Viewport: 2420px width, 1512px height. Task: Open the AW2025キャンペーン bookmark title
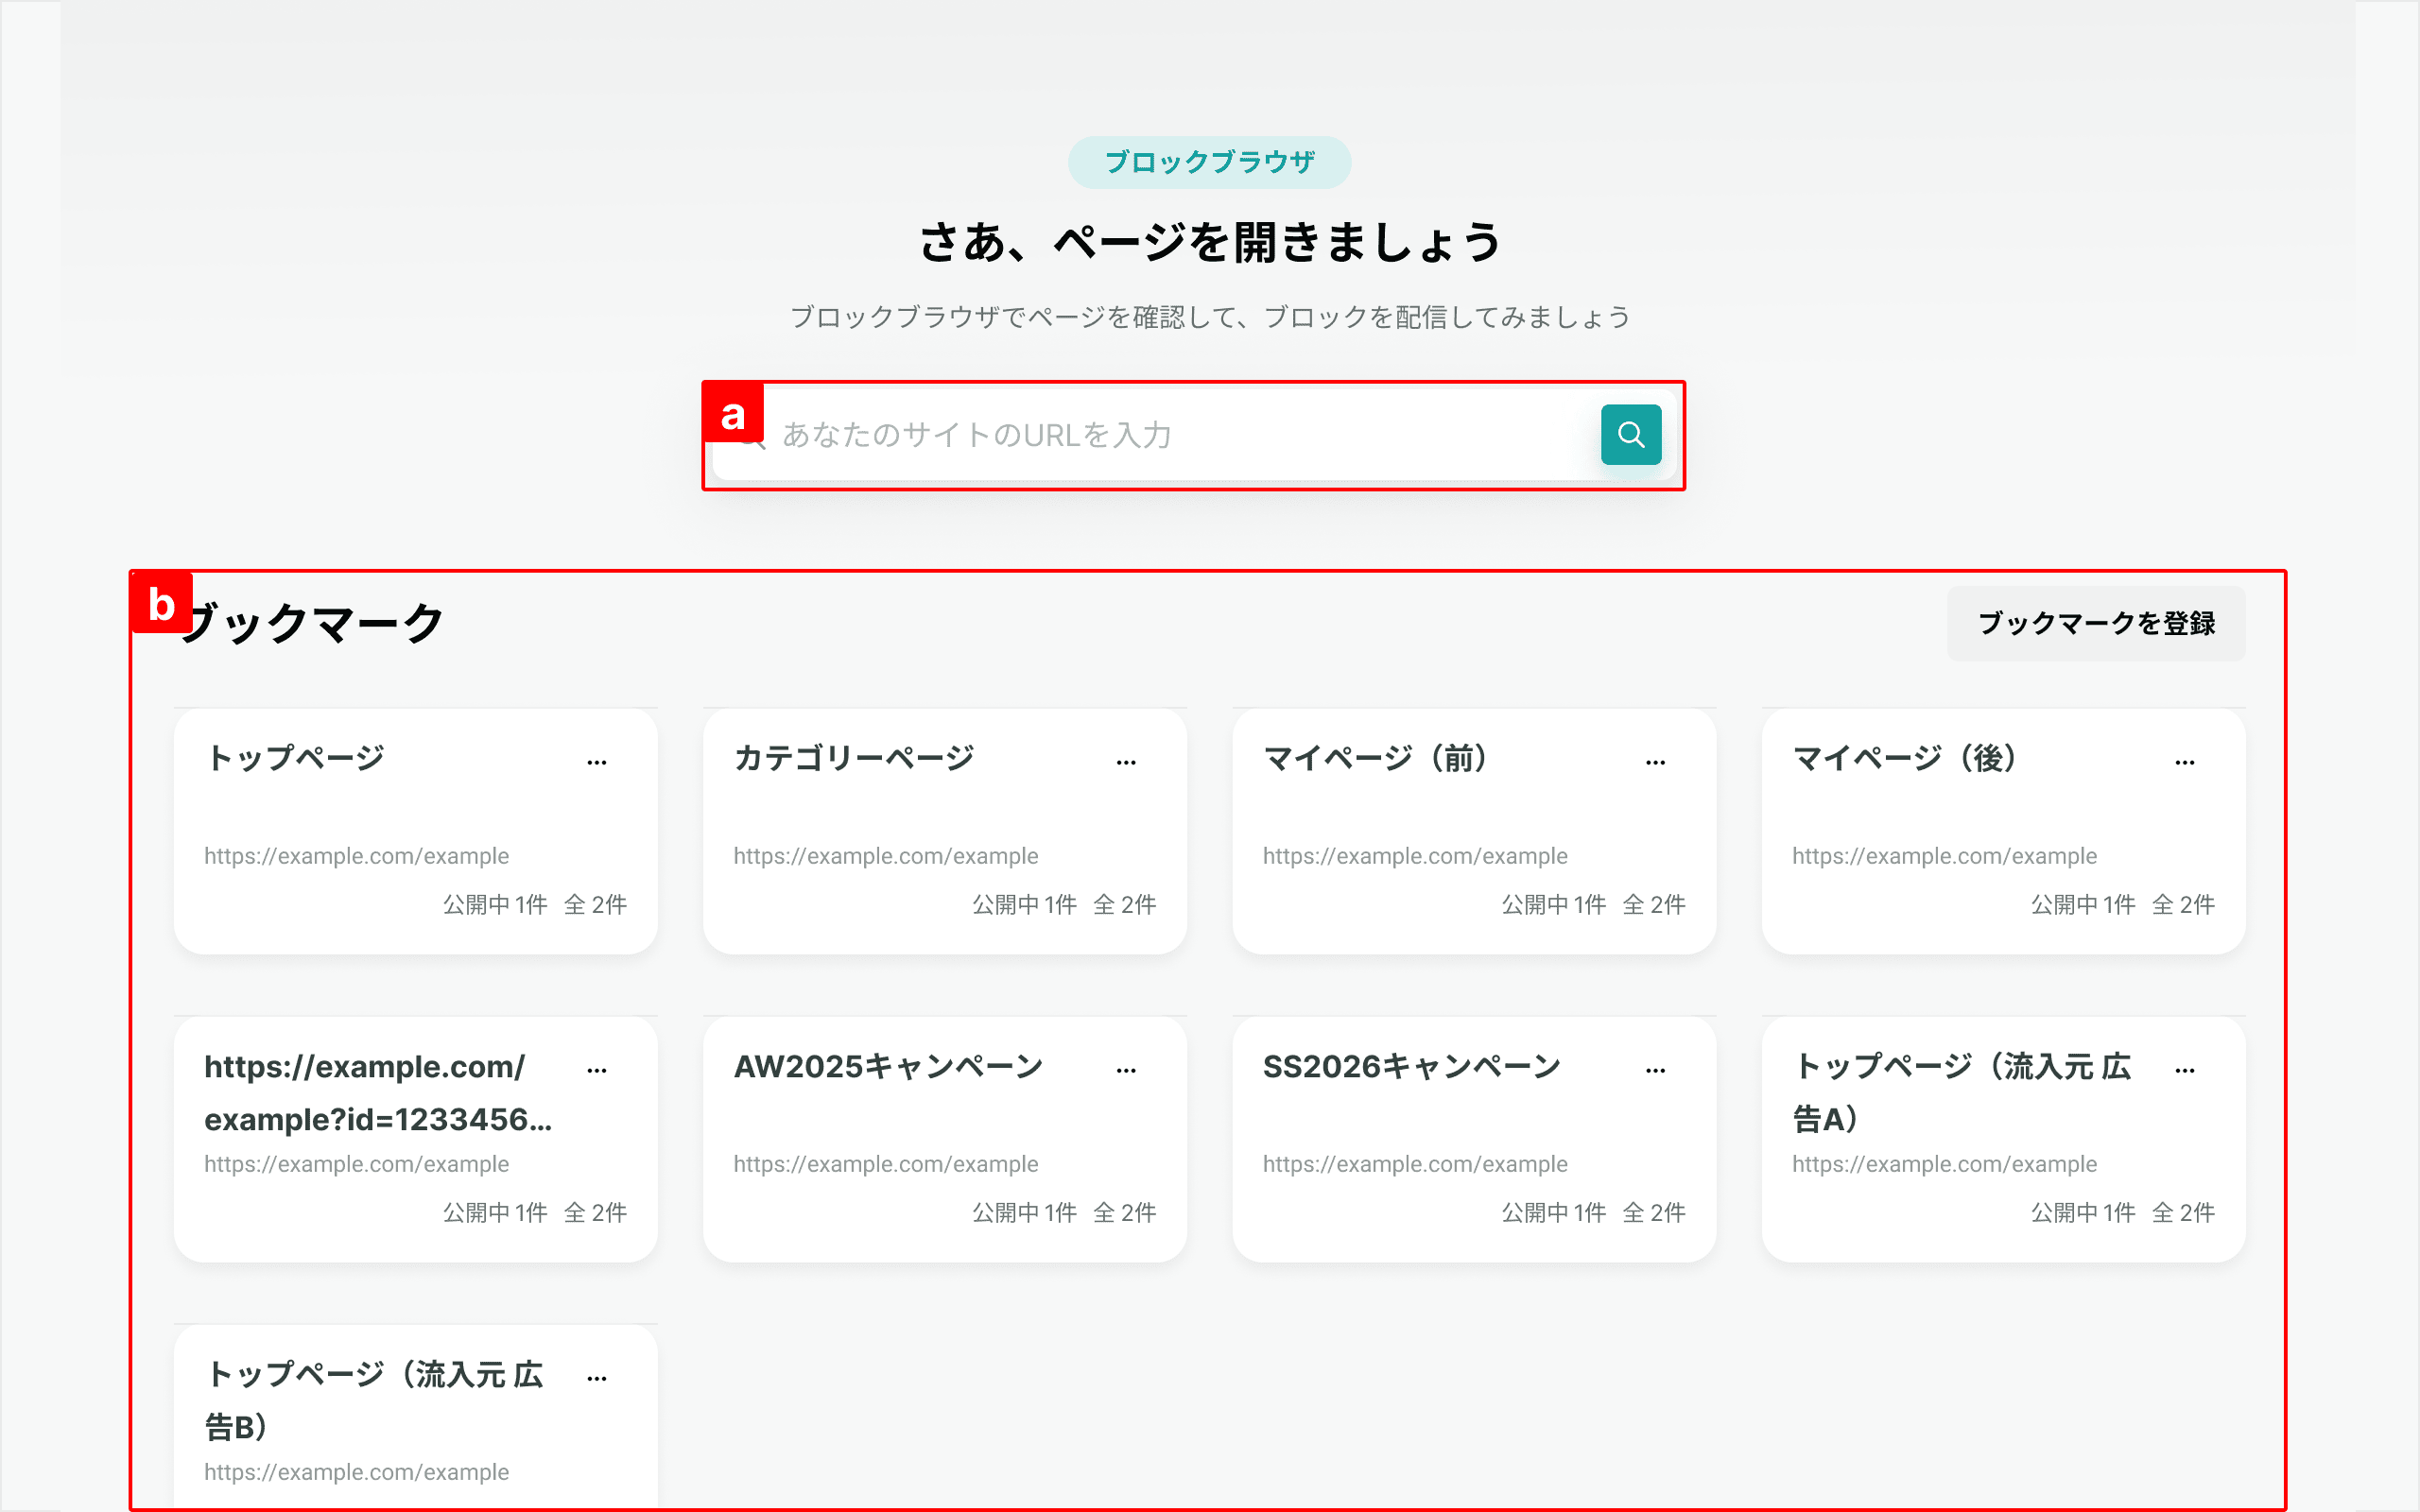(x=888, y=1066)
